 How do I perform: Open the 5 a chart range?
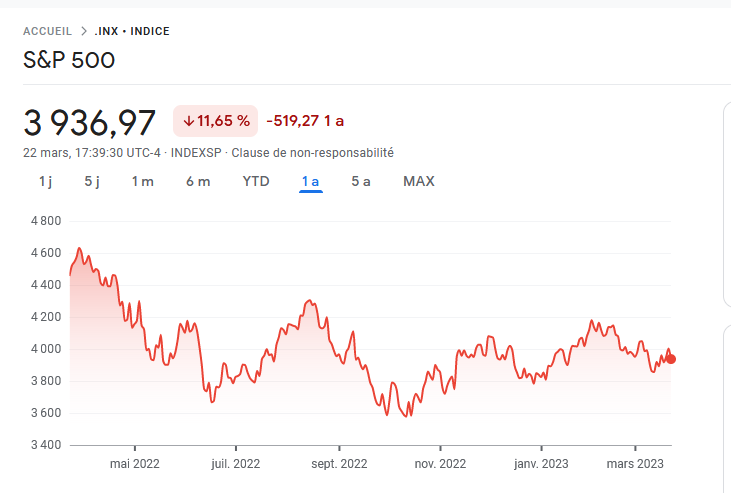361,181
